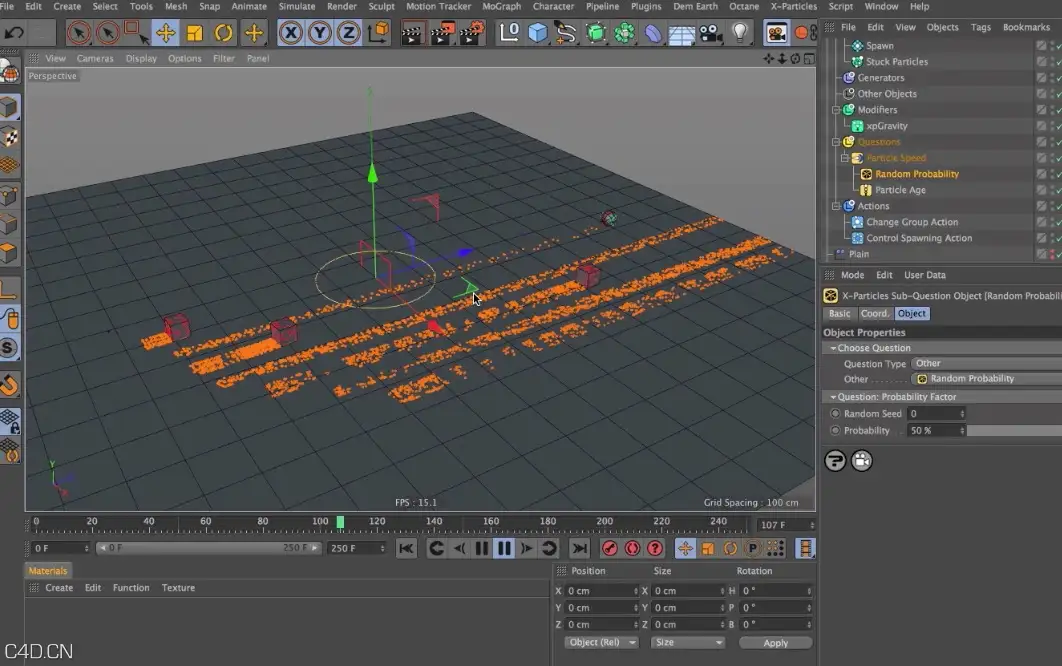Screen dimensions: 1062x666
Task: Open Object Manager Tags menu
Action: coord(980,27)
